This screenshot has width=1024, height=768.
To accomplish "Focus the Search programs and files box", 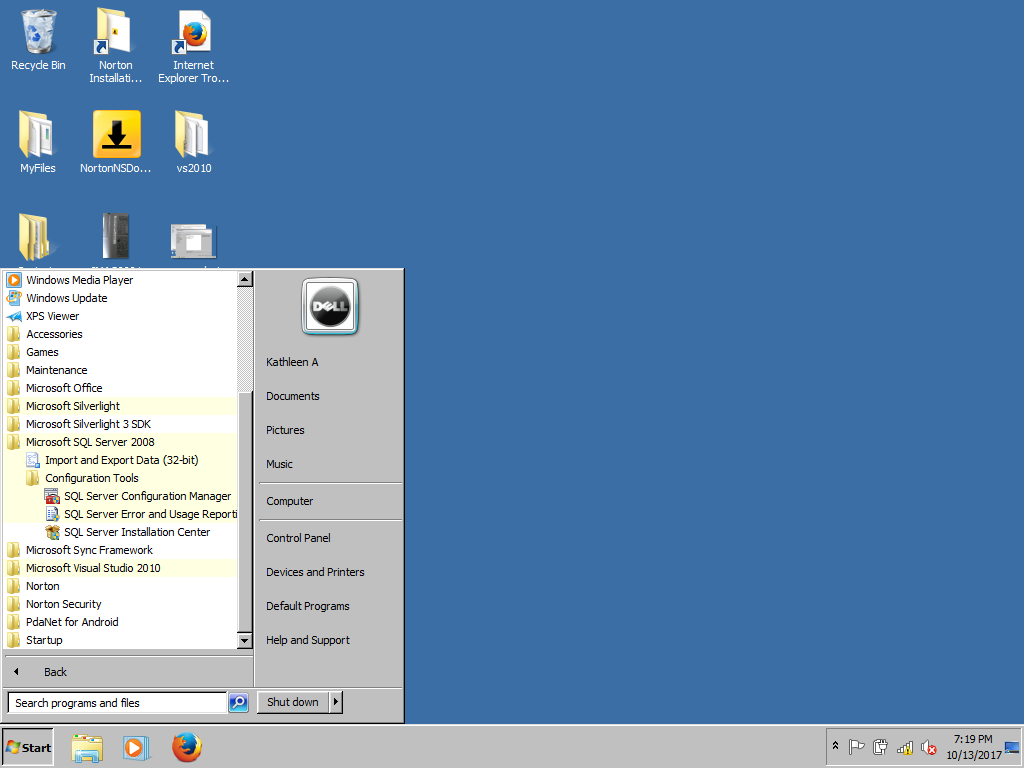I will point(117,703).
